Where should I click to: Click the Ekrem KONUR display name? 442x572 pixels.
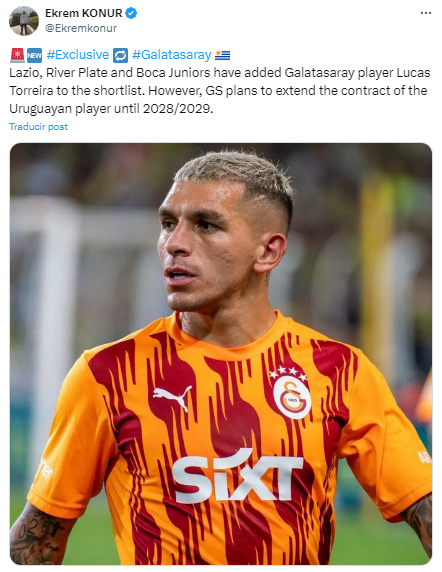click(x=84, y=13)
